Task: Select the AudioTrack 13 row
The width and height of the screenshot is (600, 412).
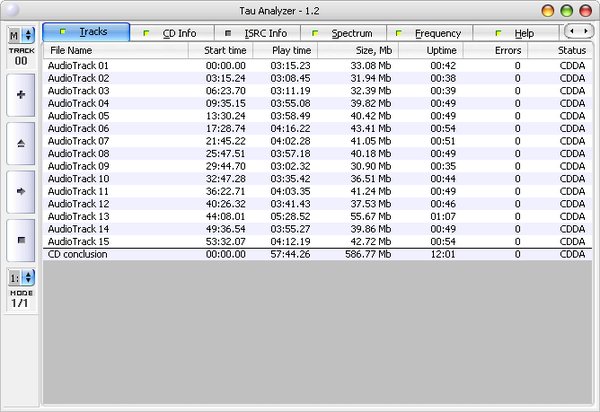Action: pyautogui.click(x=318, y=217)
